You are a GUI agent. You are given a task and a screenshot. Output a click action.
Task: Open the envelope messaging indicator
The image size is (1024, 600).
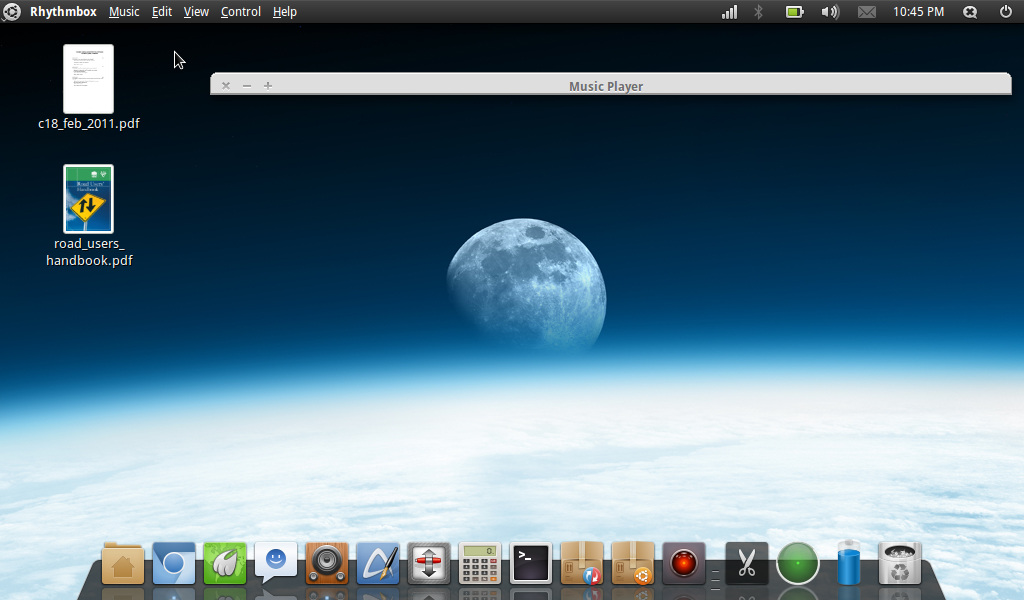point(867,12)
